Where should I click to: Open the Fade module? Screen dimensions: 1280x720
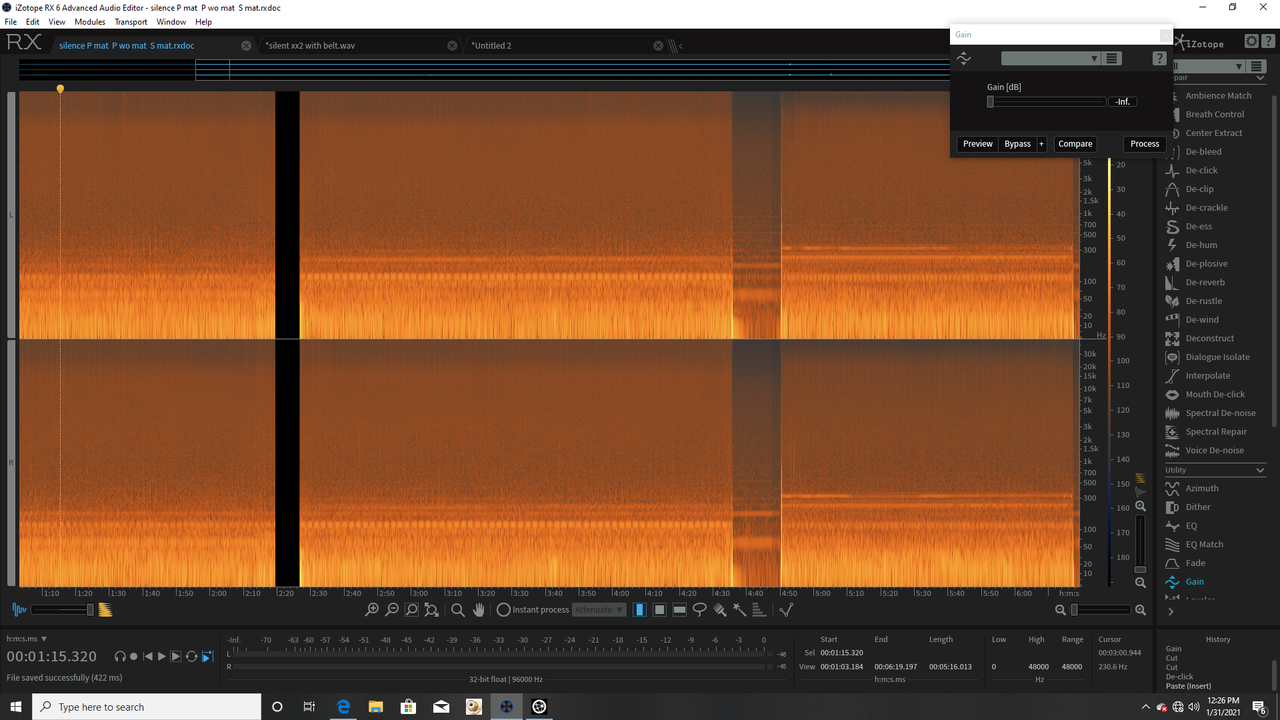point(1195,563)
